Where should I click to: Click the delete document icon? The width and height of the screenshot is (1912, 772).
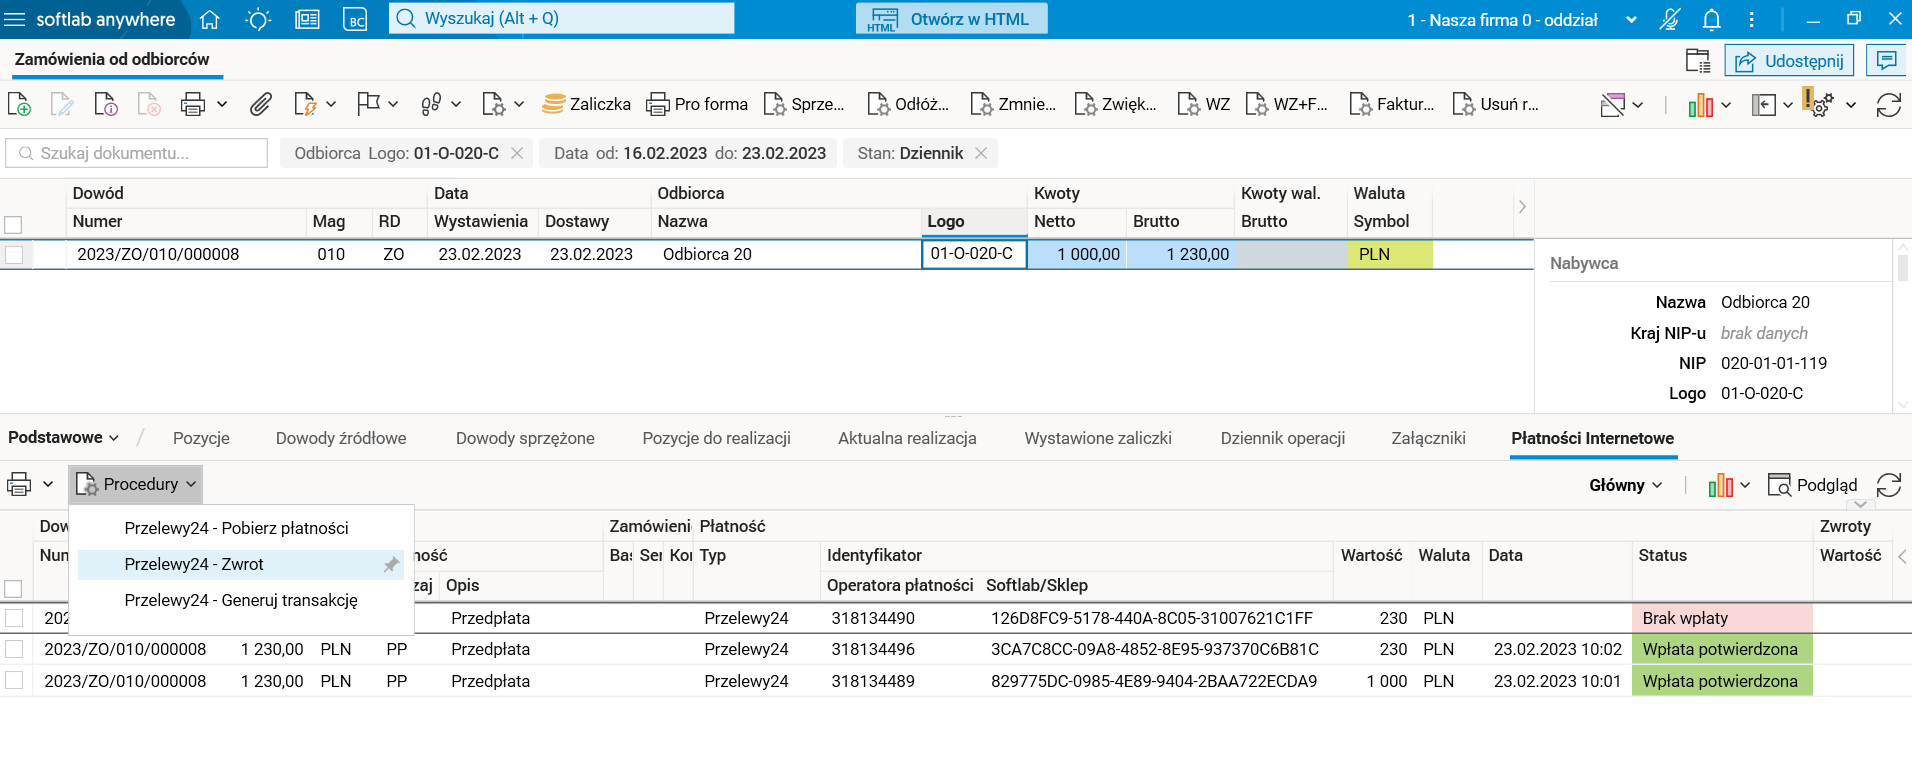click(x=149, y=104)
